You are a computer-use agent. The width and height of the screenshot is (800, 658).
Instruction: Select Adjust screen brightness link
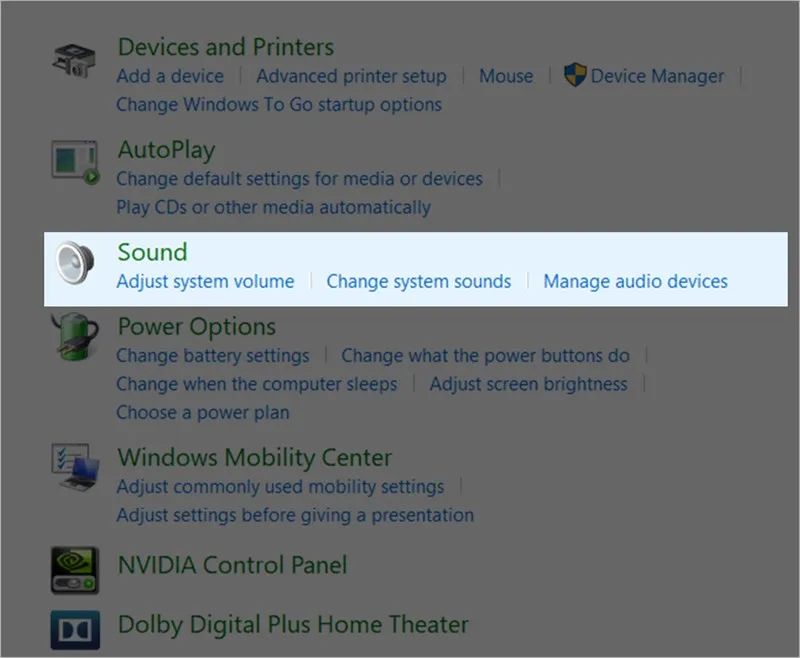pos(528,384)
